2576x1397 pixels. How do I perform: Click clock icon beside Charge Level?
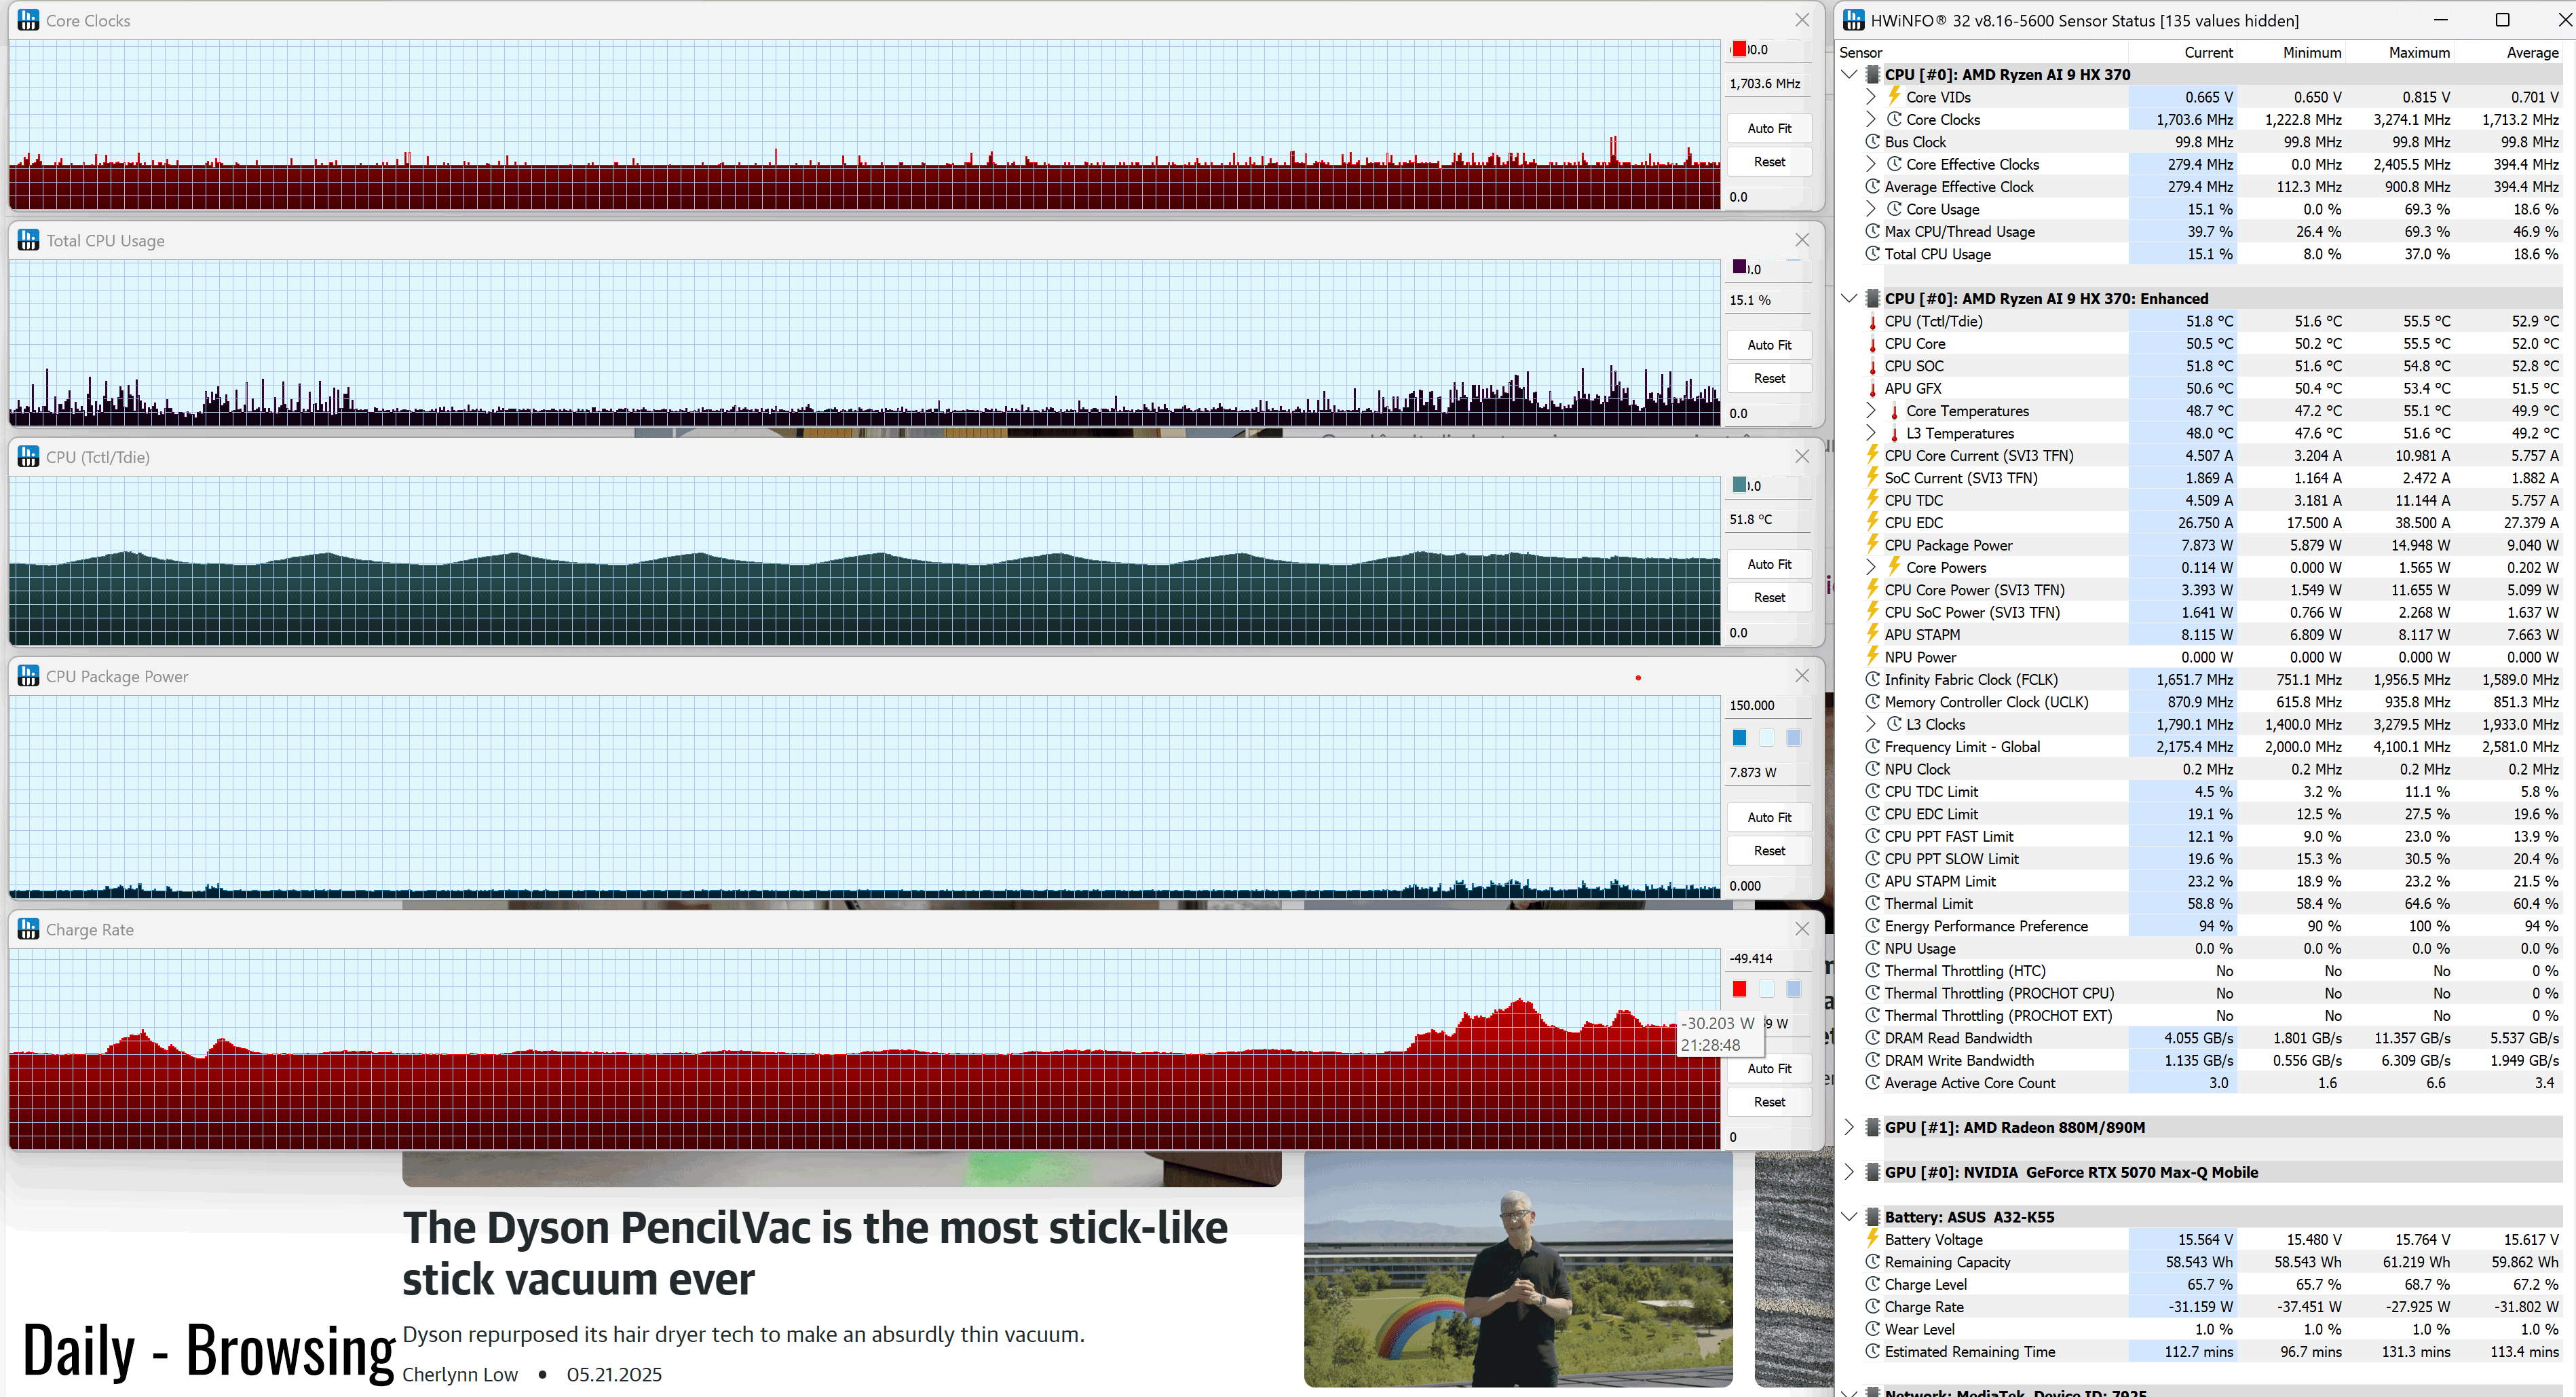(1872, 1283)
